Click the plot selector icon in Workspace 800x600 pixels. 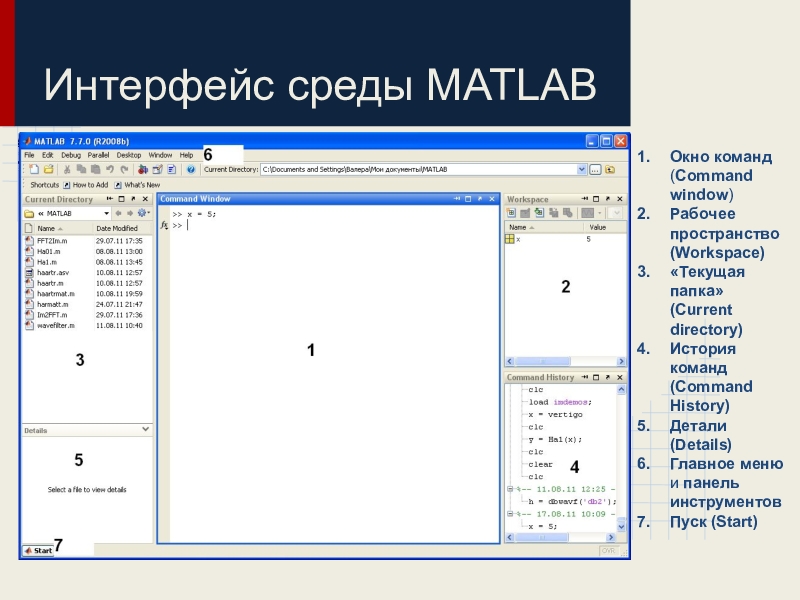pos(588,213)
